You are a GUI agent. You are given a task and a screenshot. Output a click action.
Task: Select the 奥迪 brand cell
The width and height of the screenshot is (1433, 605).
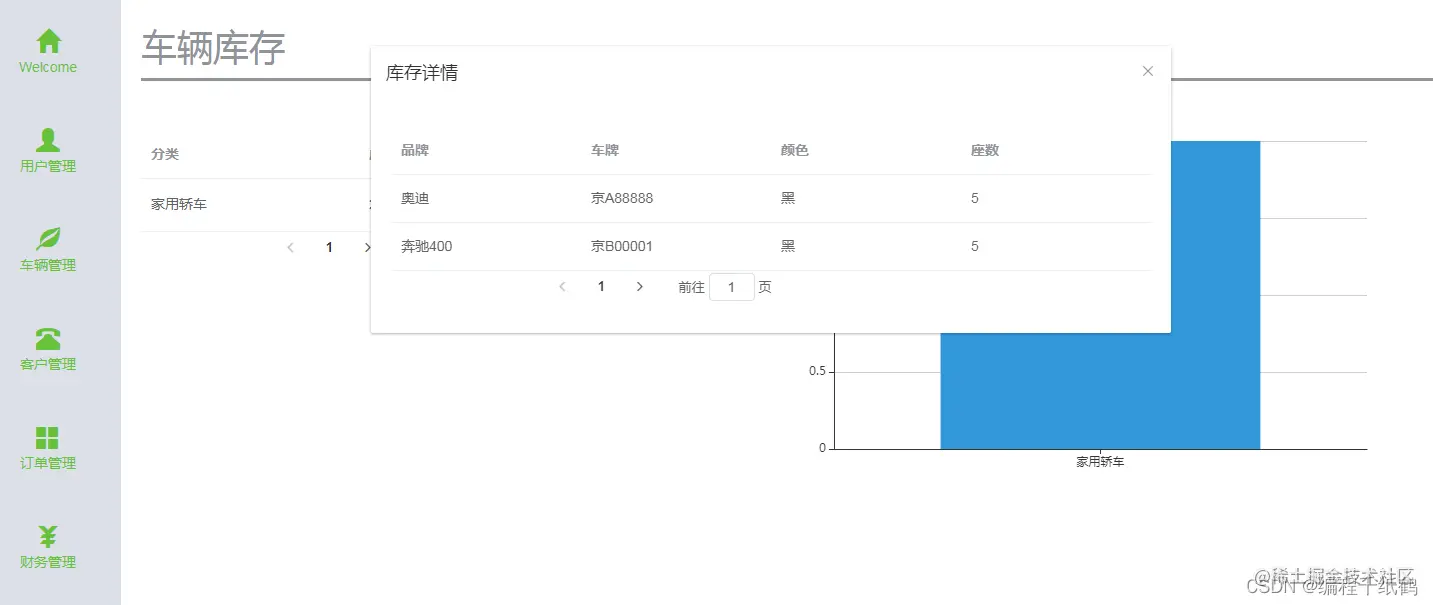pyautogui.click(x=415, y=198)
